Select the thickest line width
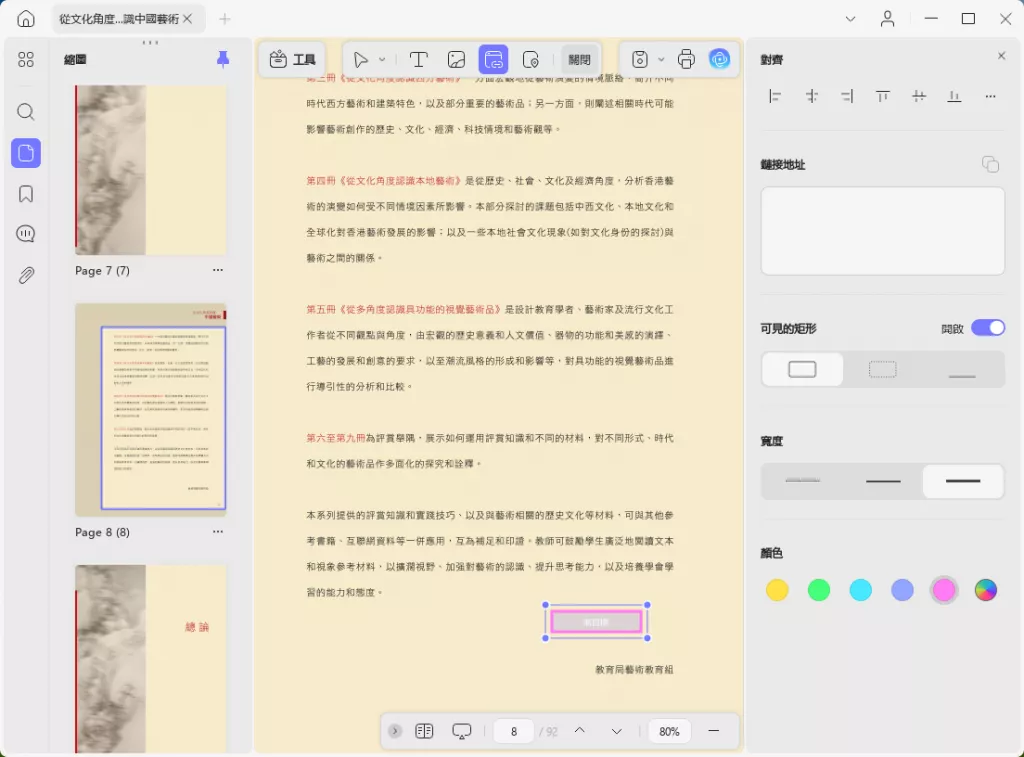 point(963,481)
